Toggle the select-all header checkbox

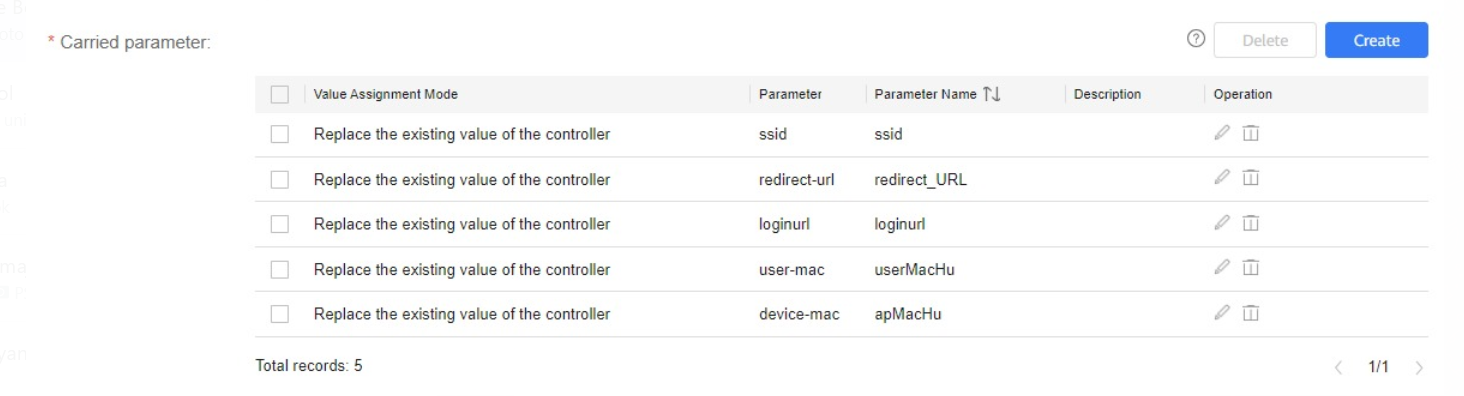[280, 95]
